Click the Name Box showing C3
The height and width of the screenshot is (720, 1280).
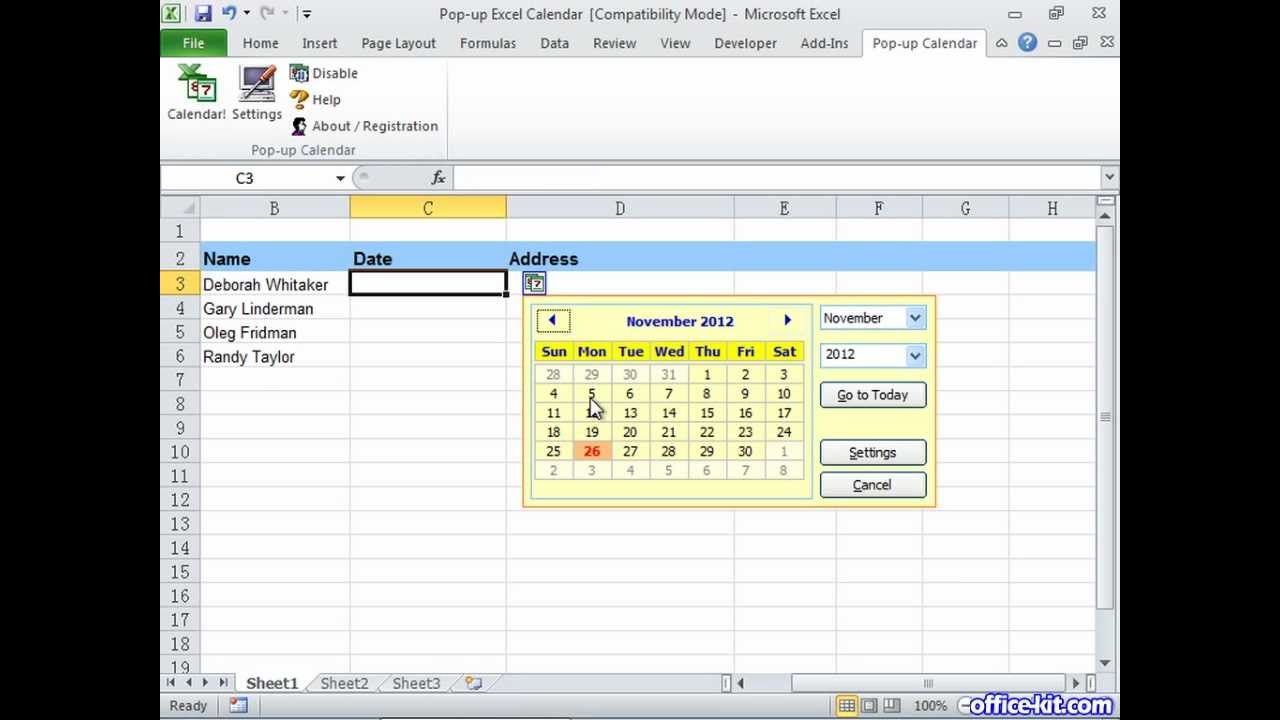(245, 178)
